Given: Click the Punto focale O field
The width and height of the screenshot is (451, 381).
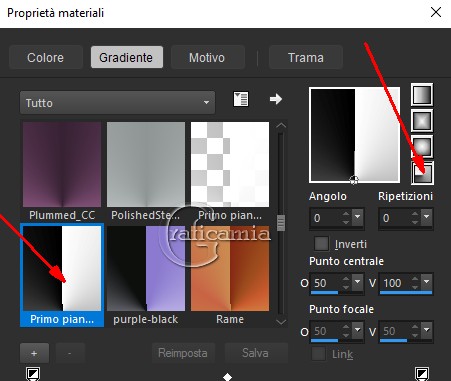Looking at the screenshot, I should (326, 331).
